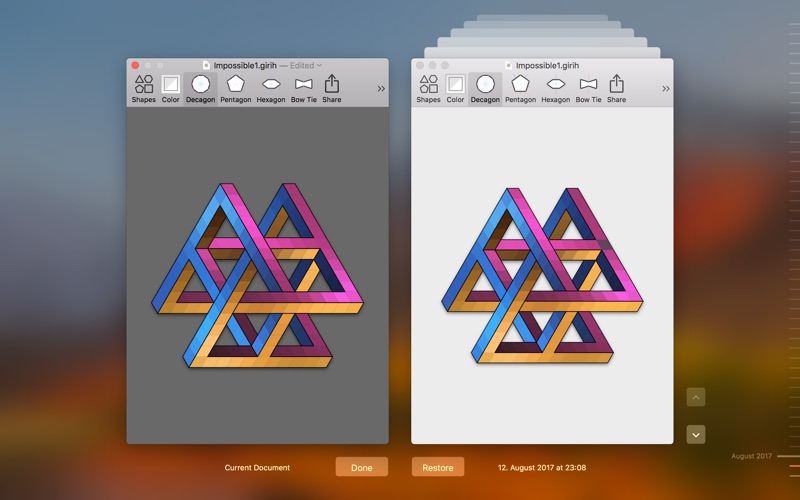
Task: Go to previous version with up arrow
Action: tap(696, 397)
